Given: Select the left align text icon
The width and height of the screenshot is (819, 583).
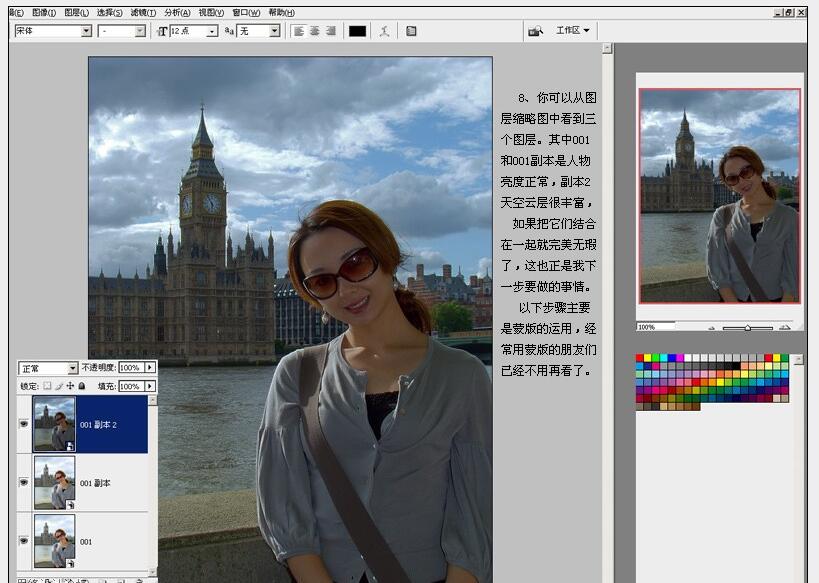Looking at the screenshot, I should 300,31.
